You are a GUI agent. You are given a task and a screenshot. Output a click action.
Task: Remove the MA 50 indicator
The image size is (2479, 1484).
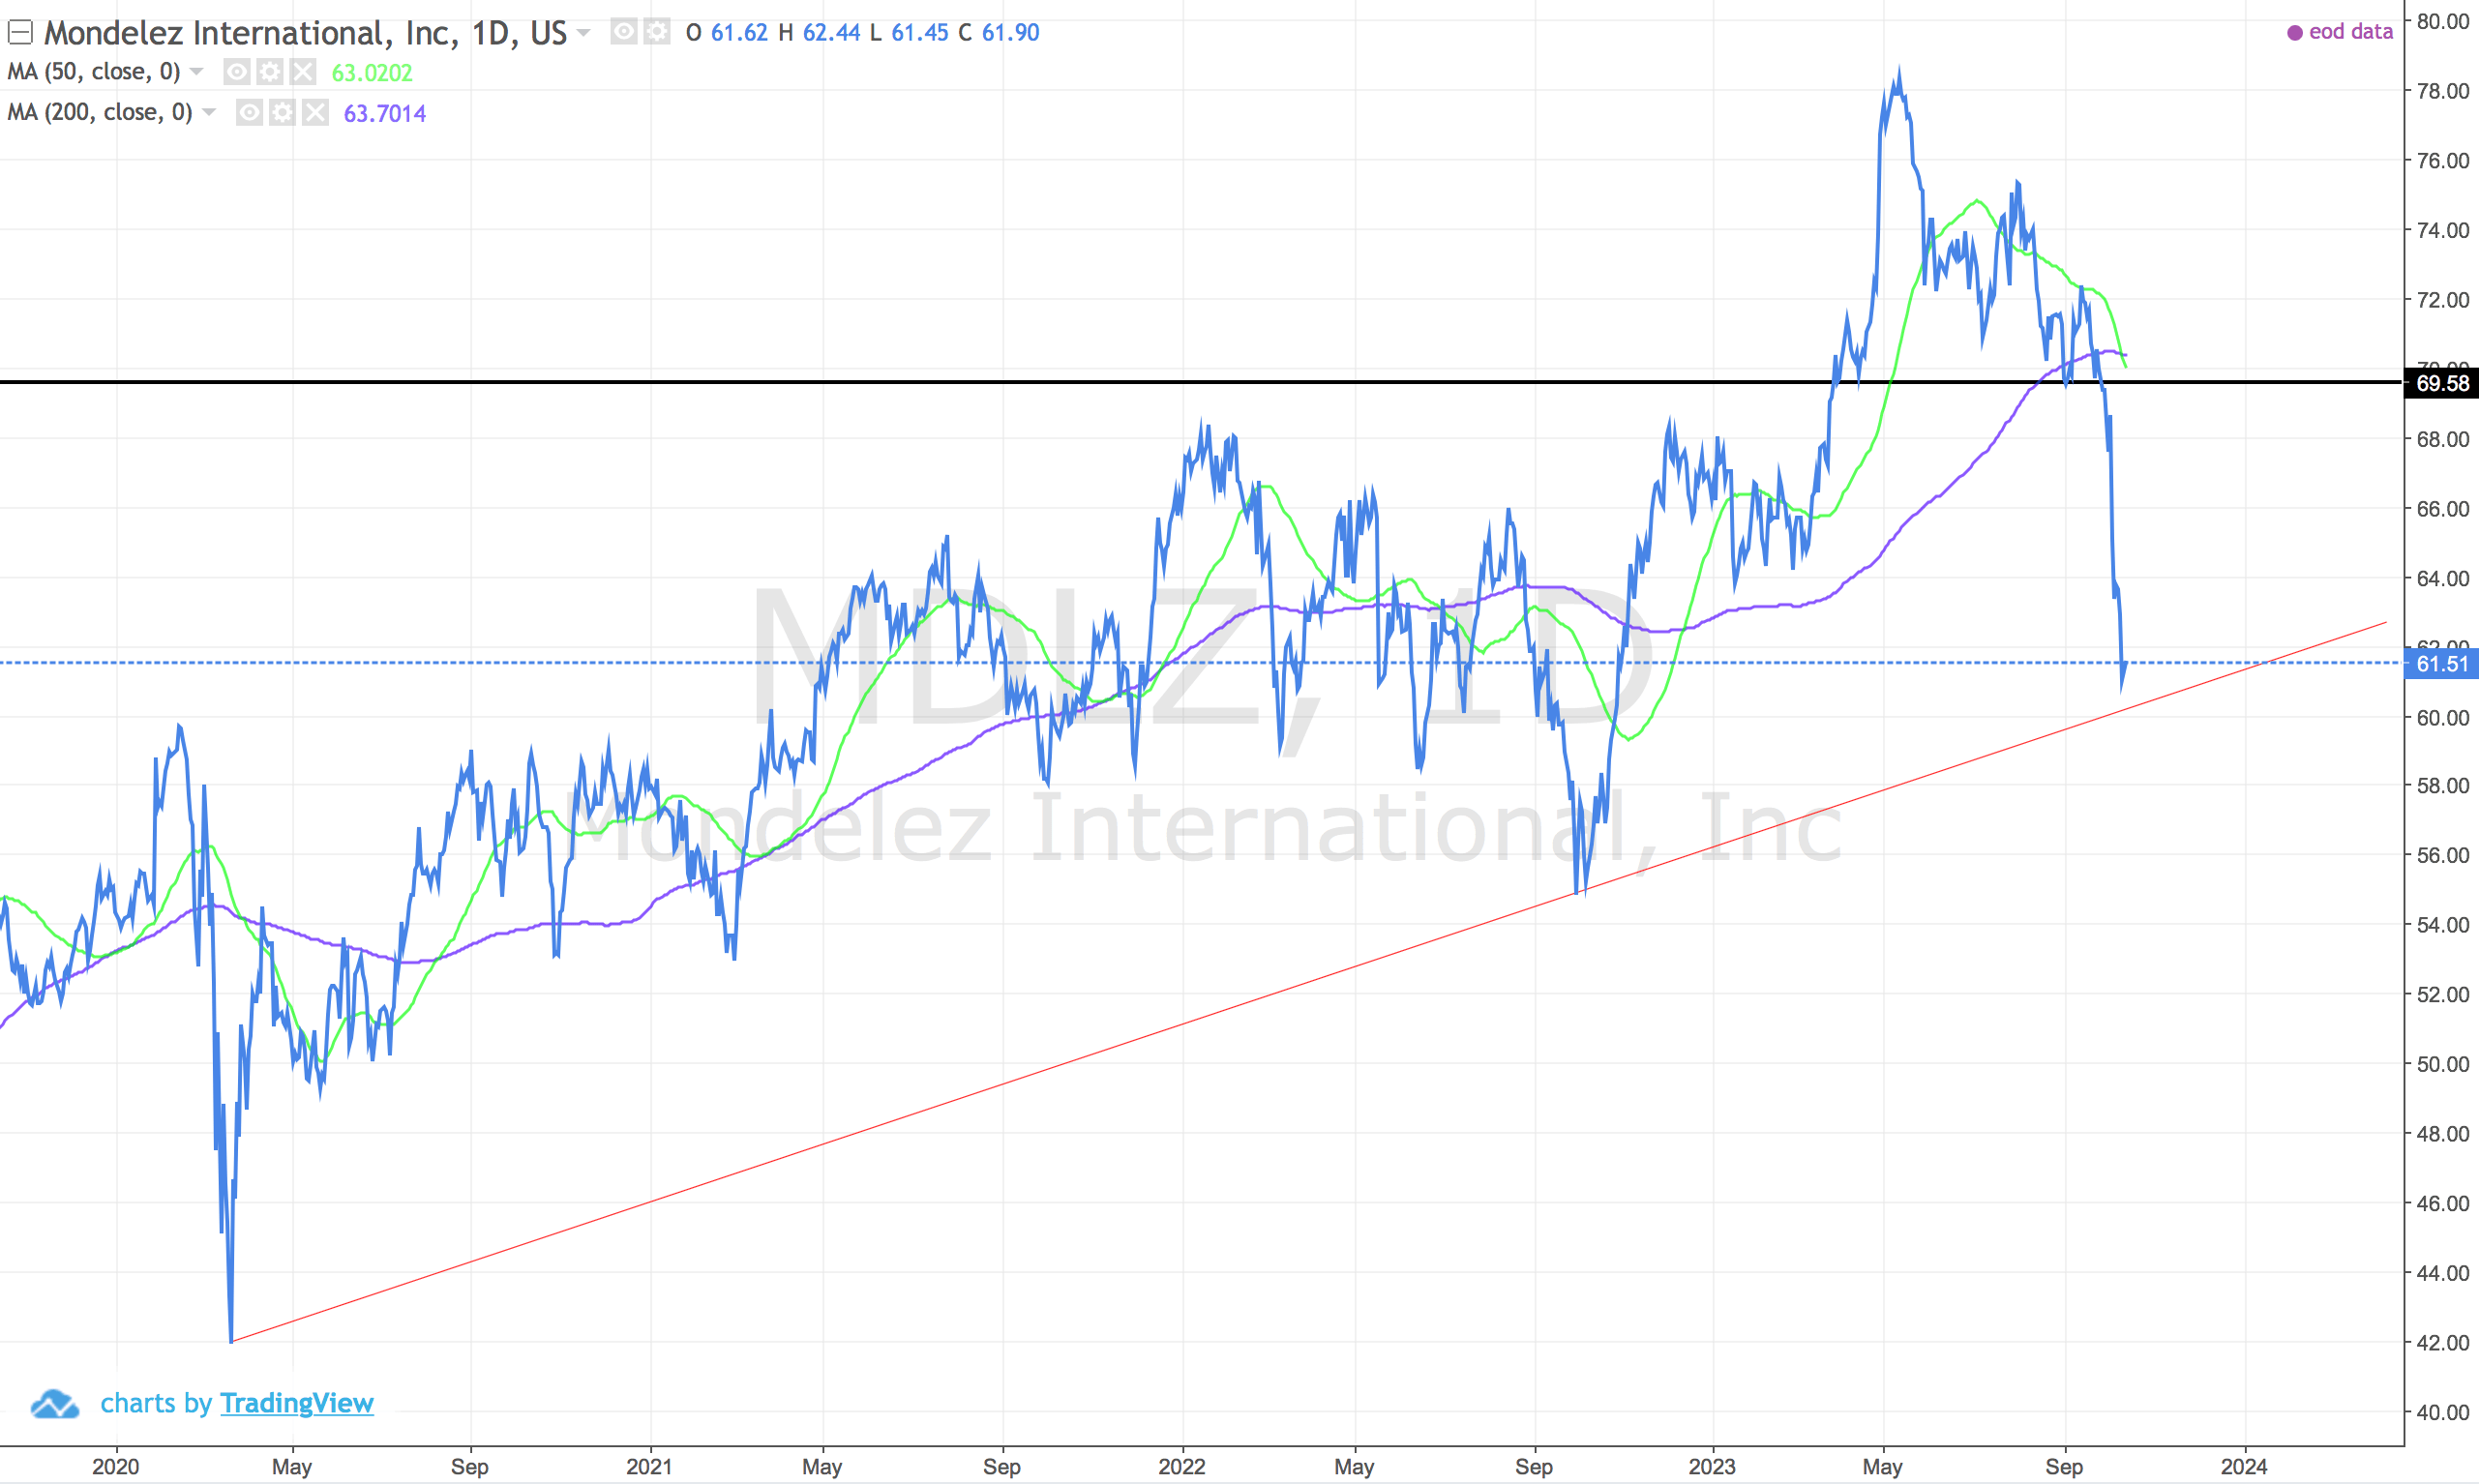click(303, 72)
